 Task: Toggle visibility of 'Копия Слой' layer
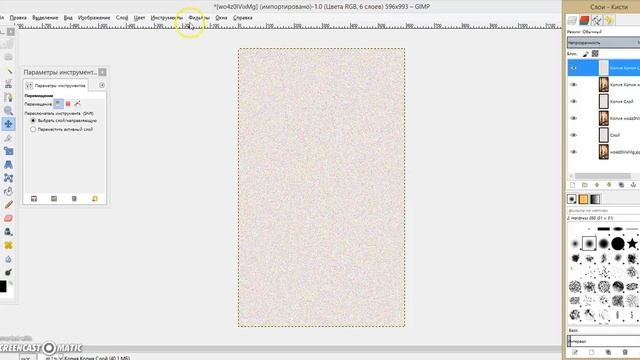[x=574, y=101]
